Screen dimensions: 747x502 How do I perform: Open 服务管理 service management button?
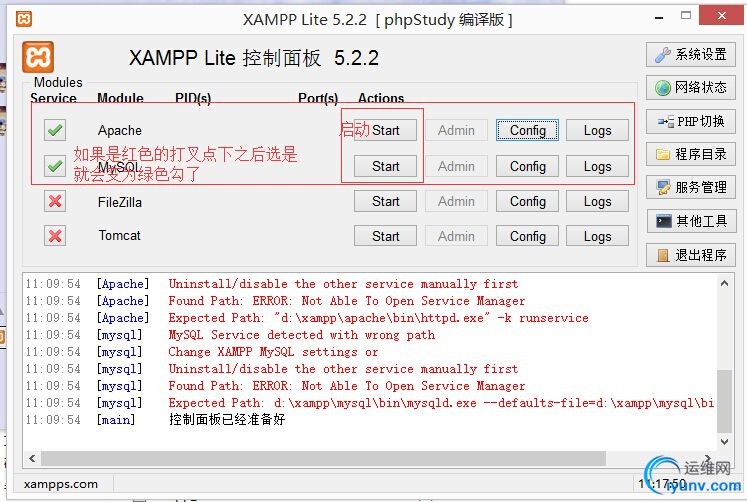(691, 187)
